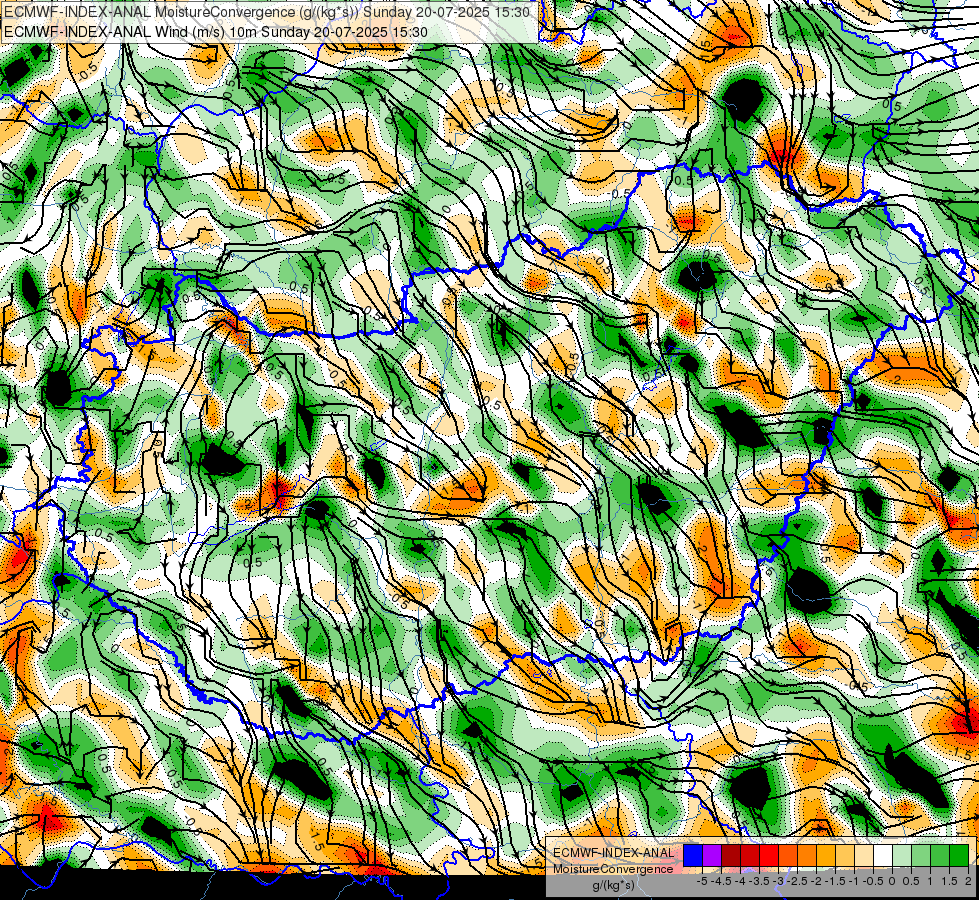
Task: Click the MoistureConvergence title line in header
Action: (267, 12)
